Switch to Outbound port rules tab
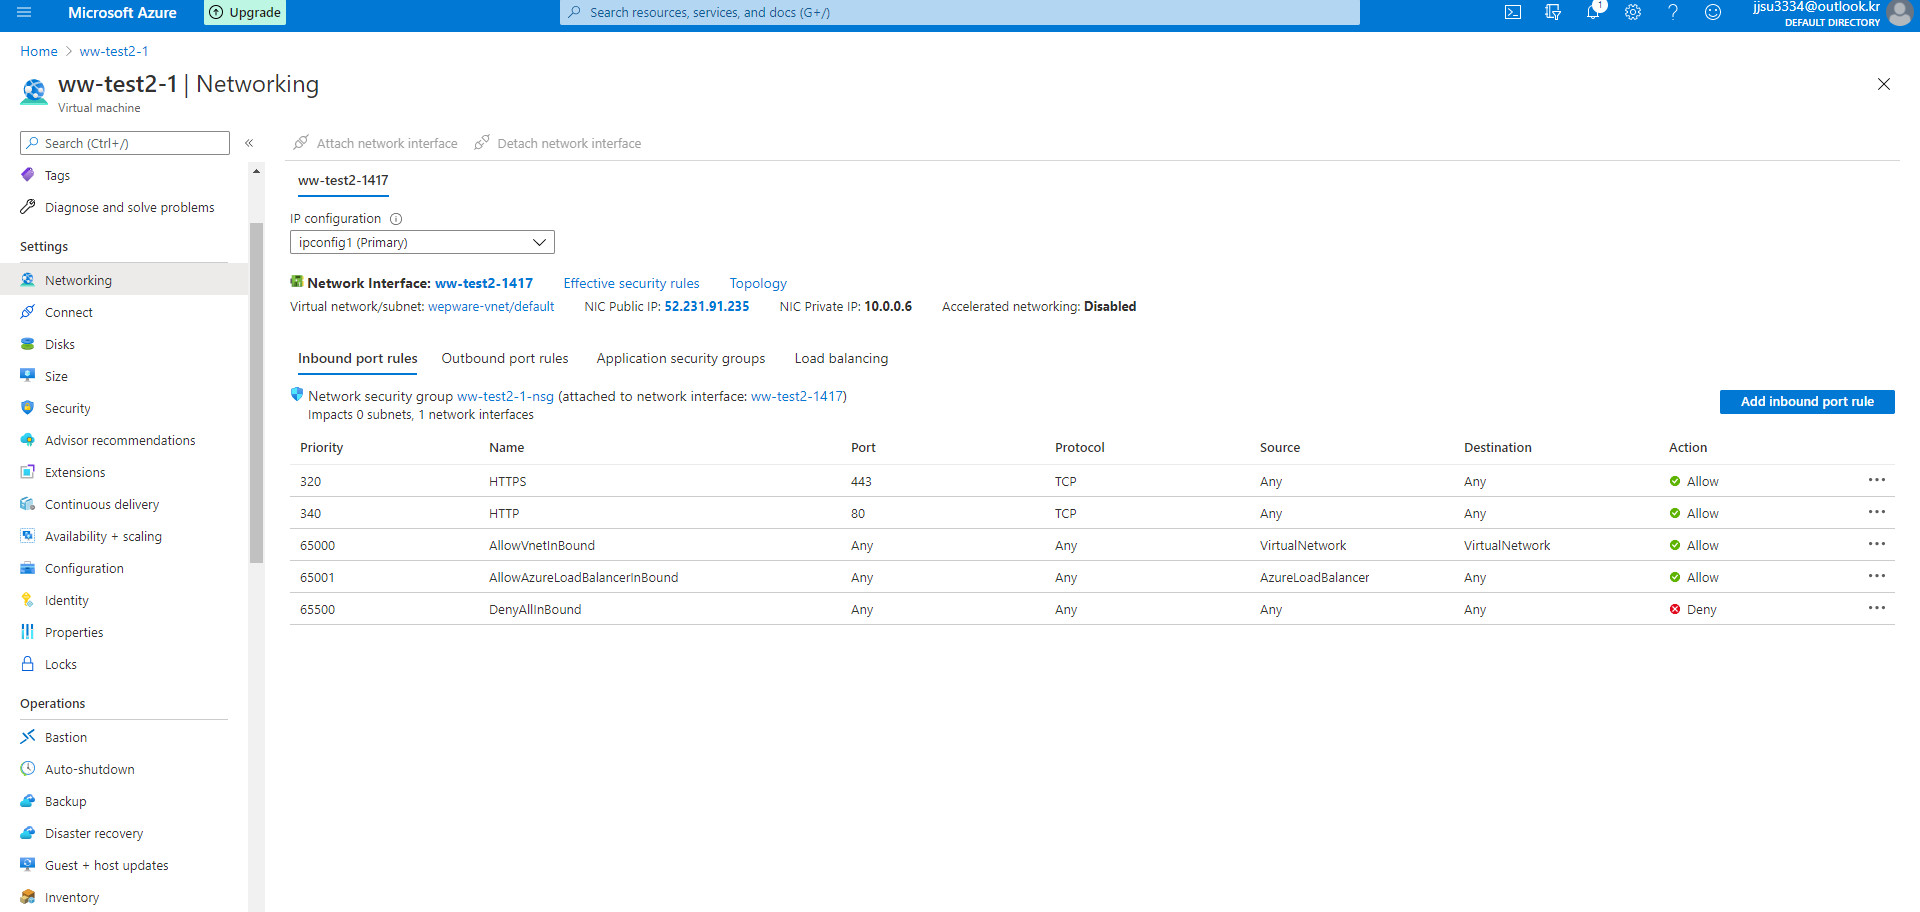The image size is (1920, 912). coord(505,358)
